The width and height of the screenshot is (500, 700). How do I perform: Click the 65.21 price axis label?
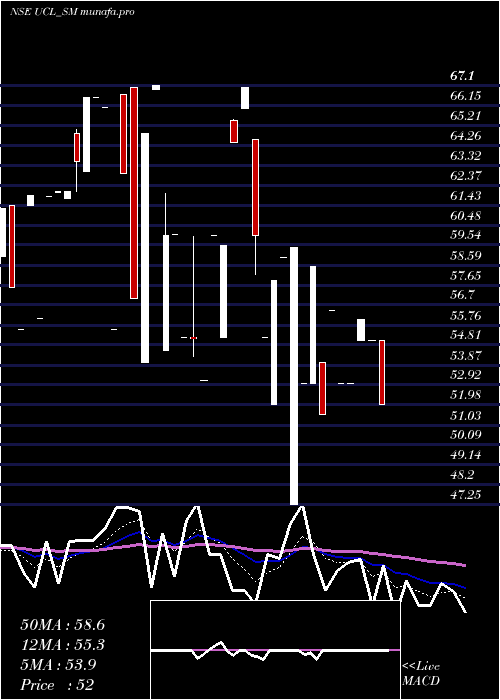tap(466, 116)
